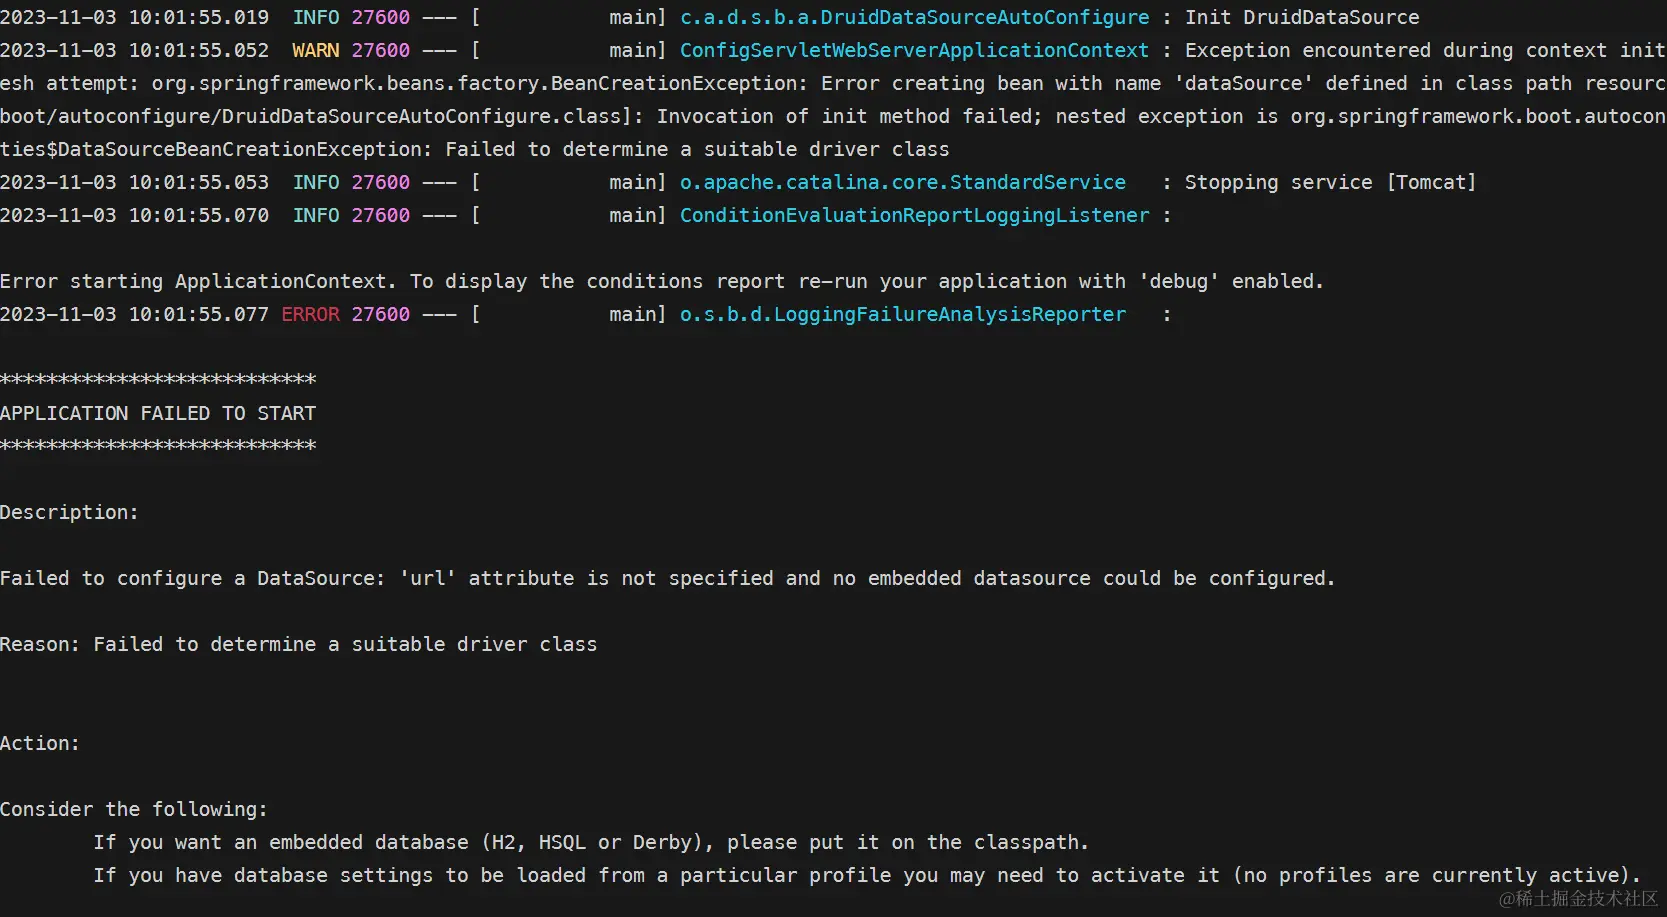Screen dimensions: 1667x917
Task: Click the Error starting ApplicationContext line
Action: pos(661,281)
